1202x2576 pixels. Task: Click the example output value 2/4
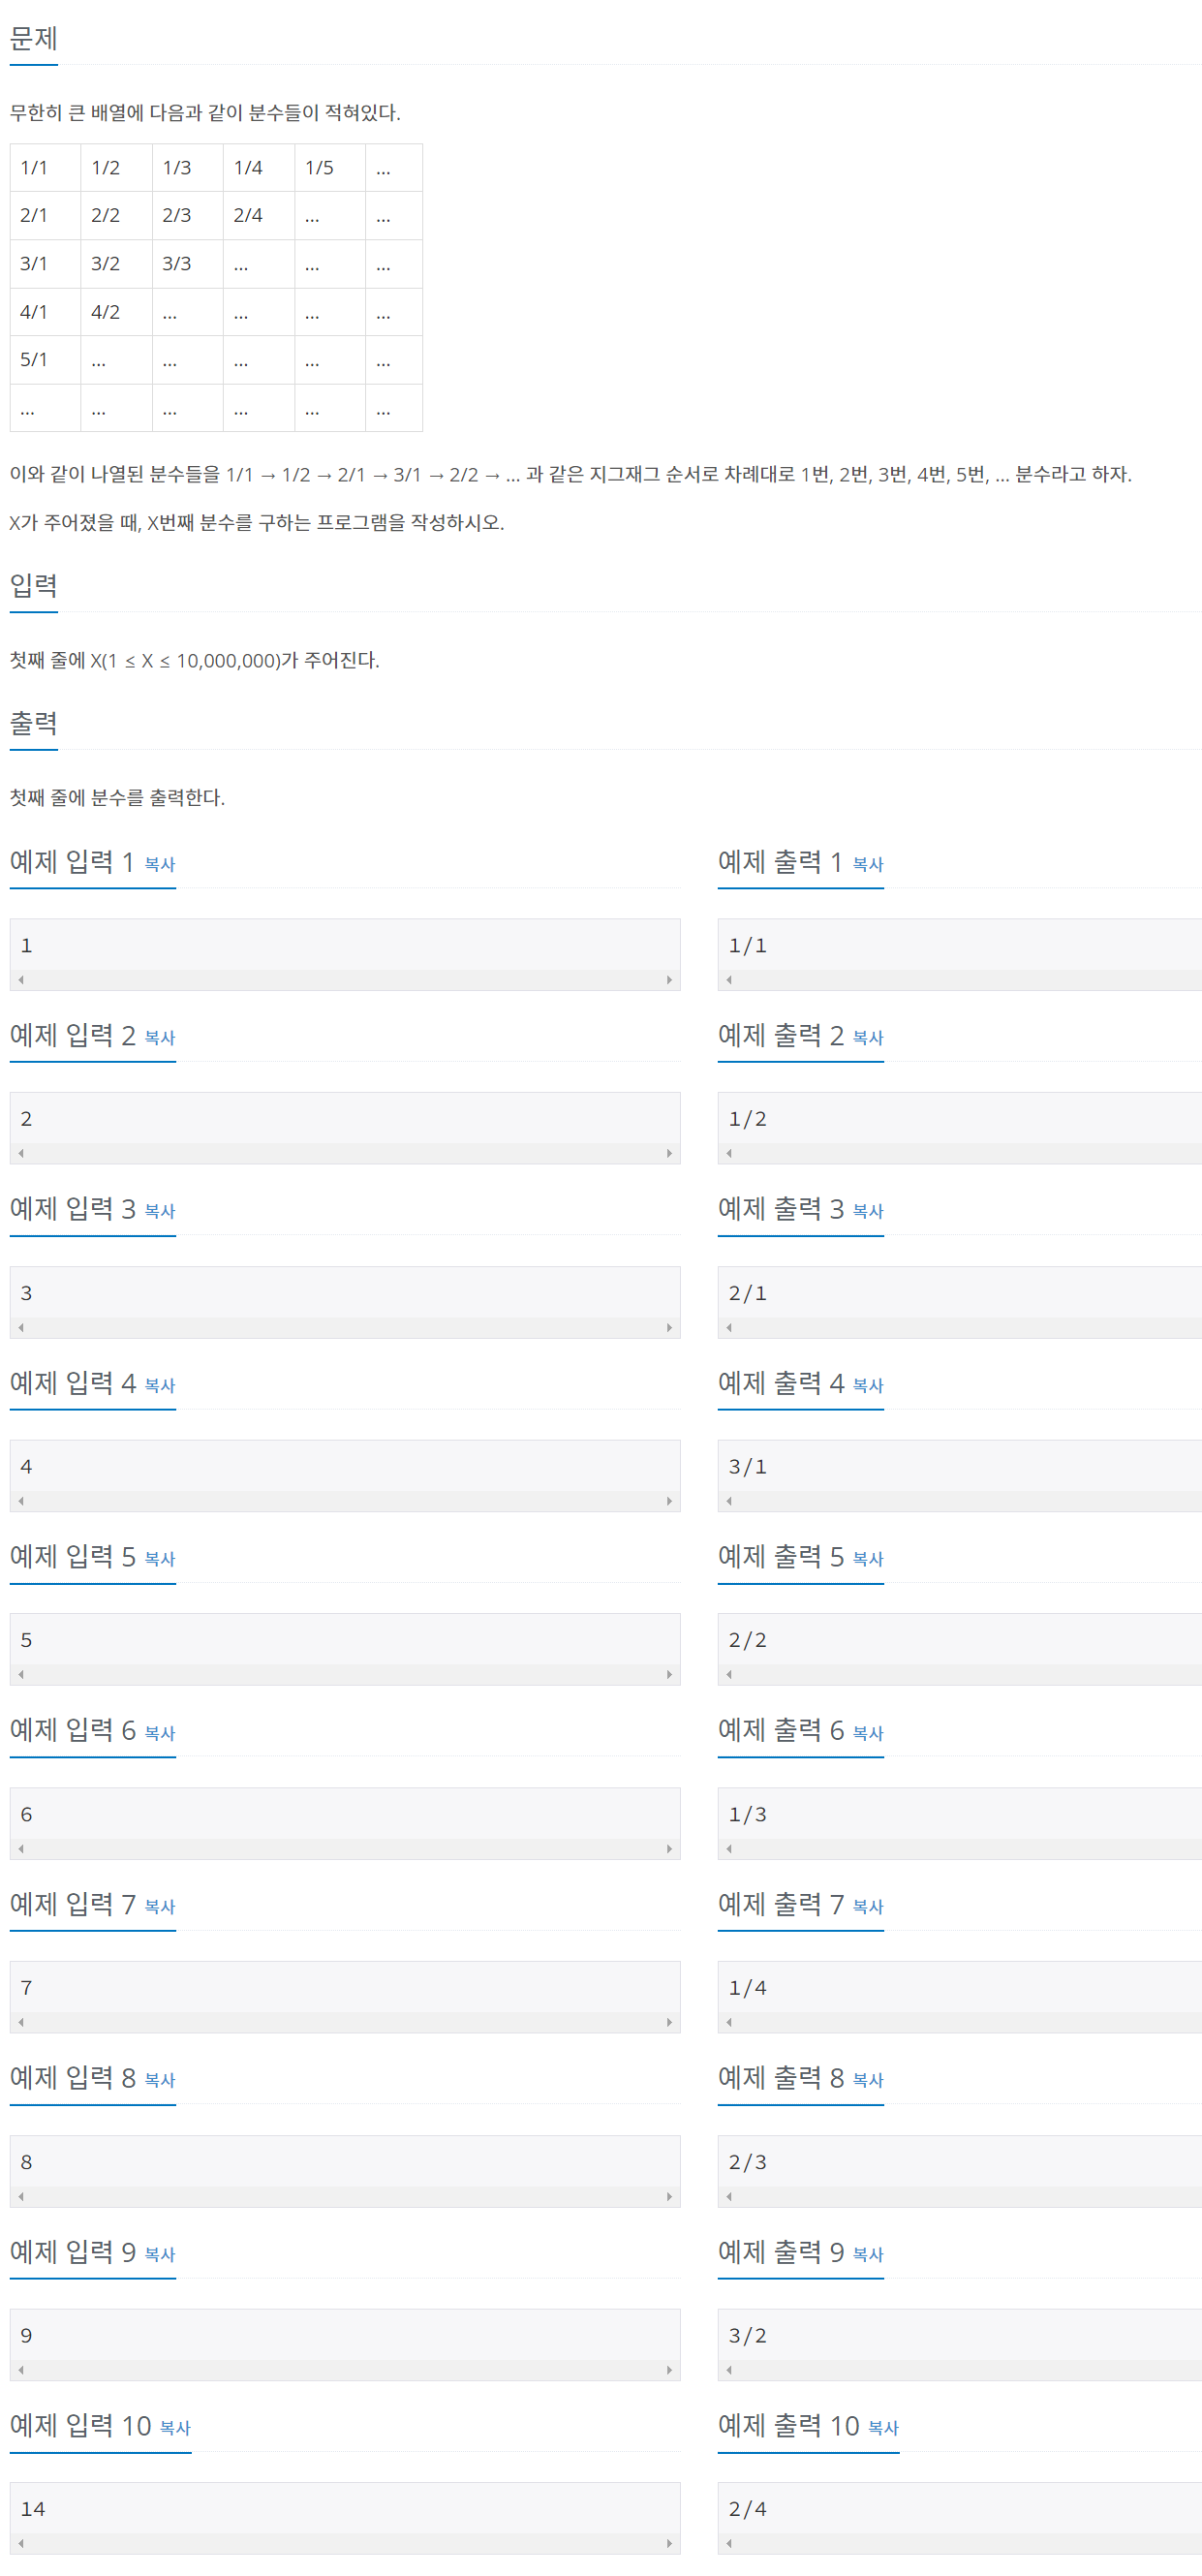(748, 2509)
